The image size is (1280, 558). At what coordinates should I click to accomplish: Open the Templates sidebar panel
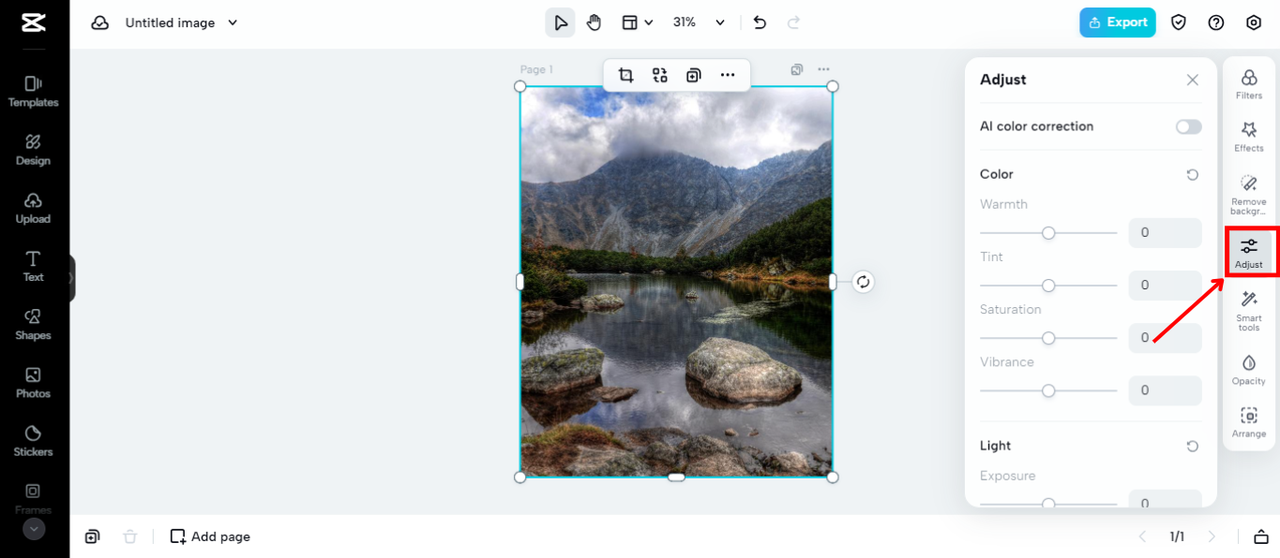(33, 91)
